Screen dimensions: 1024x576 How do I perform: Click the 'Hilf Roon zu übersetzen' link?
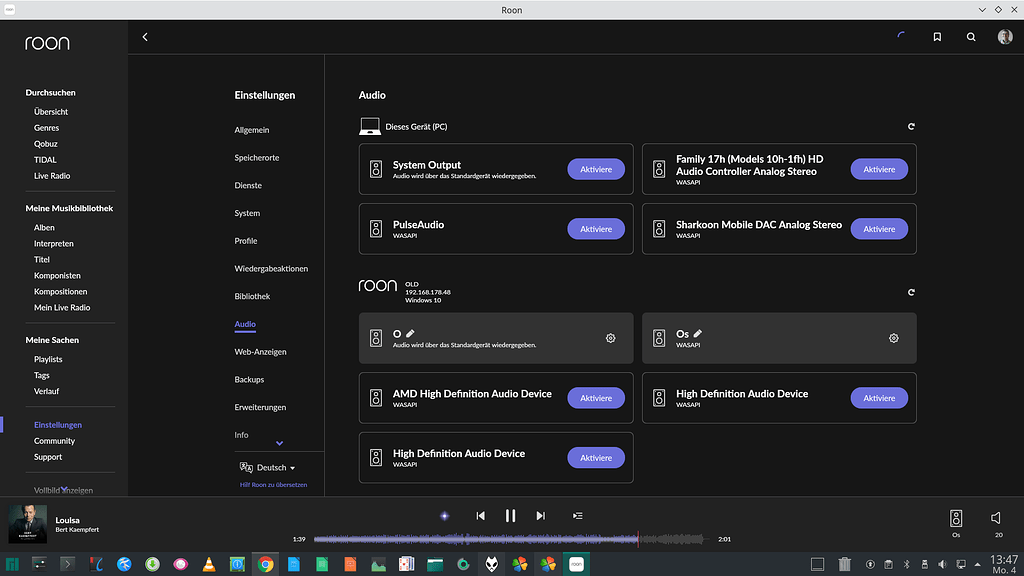(x=275, y=484)
